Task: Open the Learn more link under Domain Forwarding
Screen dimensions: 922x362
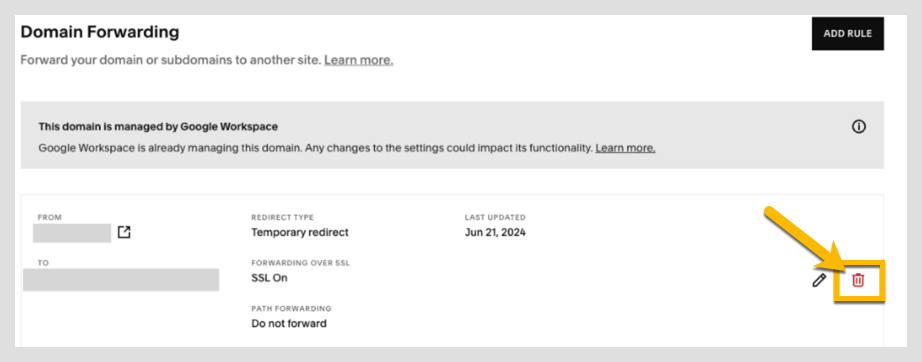Action: 359,60
